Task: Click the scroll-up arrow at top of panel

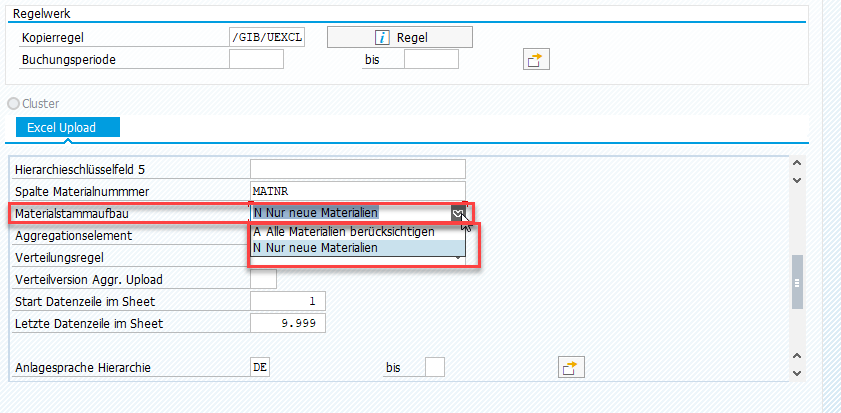Action: [x=797, y=164]
